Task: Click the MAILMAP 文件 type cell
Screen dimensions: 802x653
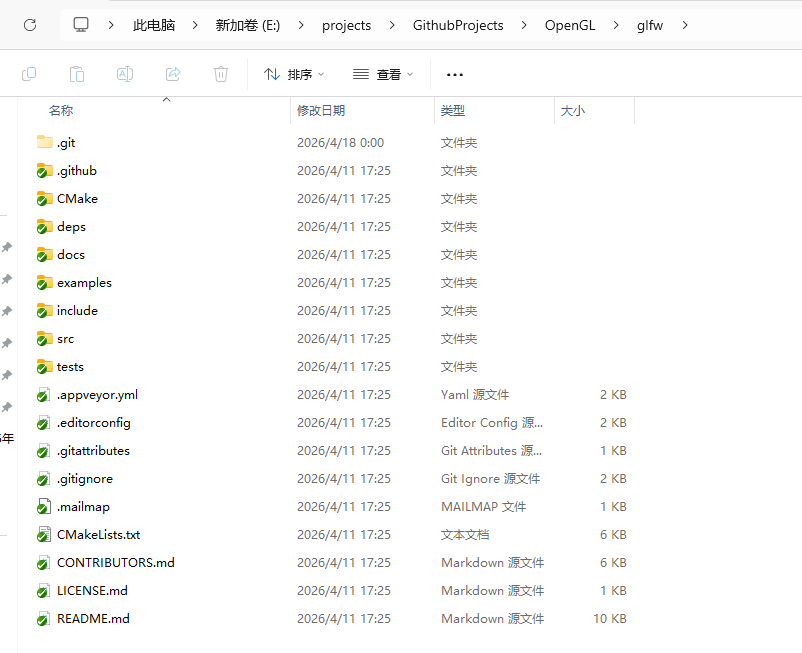Action: coord(483,507)
